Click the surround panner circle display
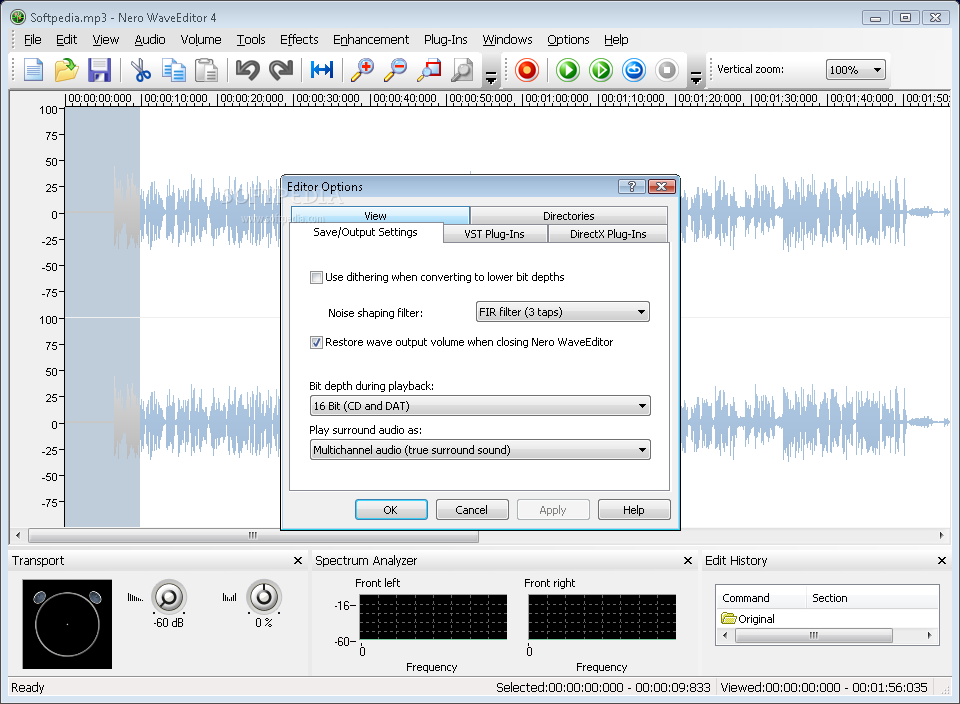 [67, 624]
